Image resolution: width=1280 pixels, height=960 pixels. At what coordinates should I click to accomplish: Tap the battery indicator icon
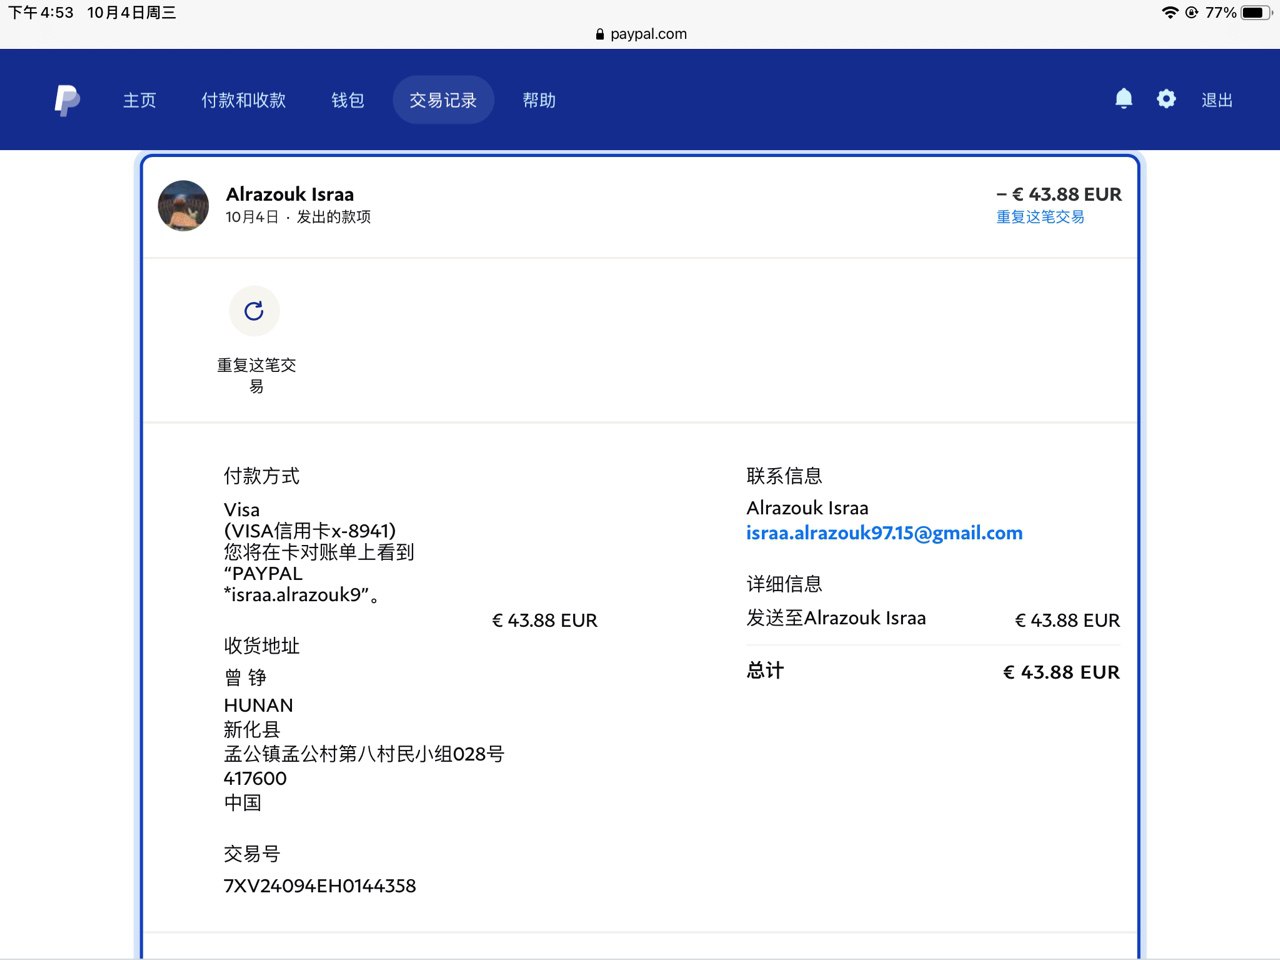[1254, 13]
